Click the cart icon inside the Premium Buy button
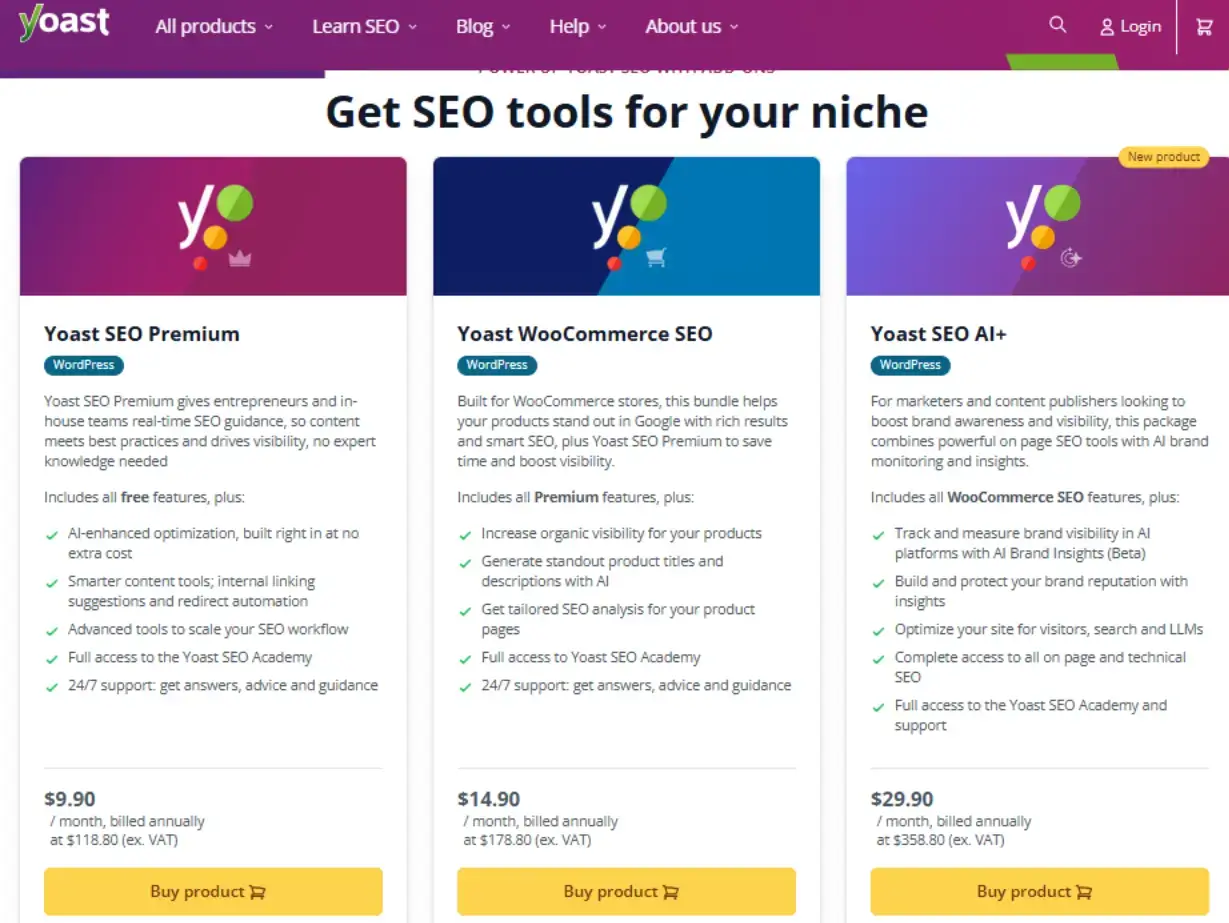Screen dimensions: 1229x923 (x=258, y=891)
